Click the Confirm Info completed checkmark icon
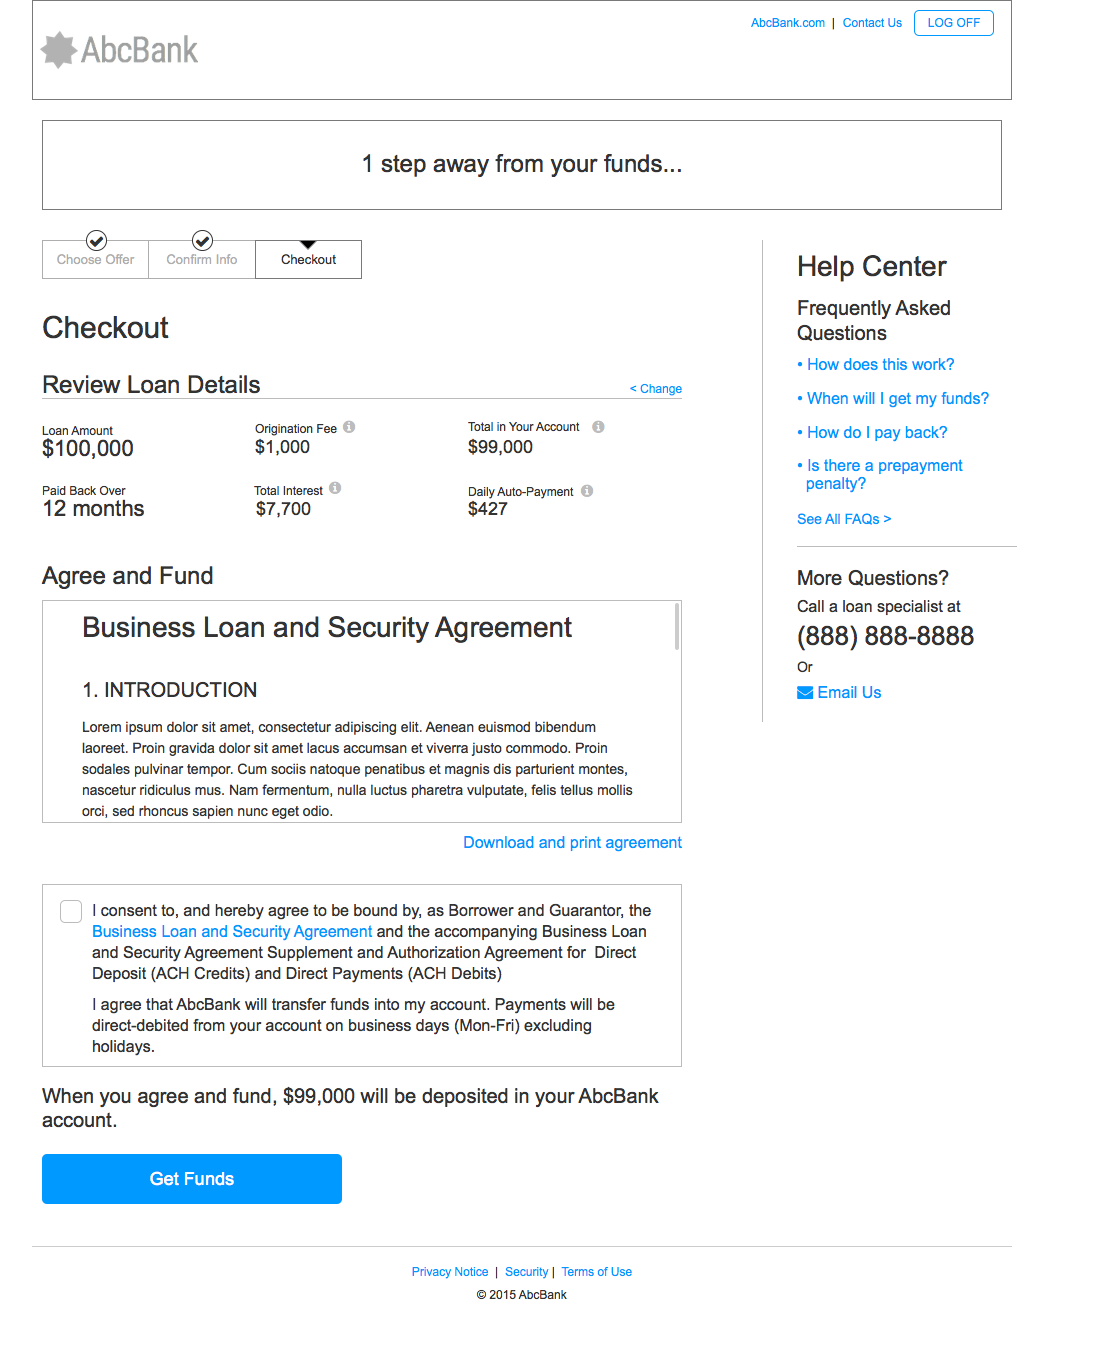 202,241
